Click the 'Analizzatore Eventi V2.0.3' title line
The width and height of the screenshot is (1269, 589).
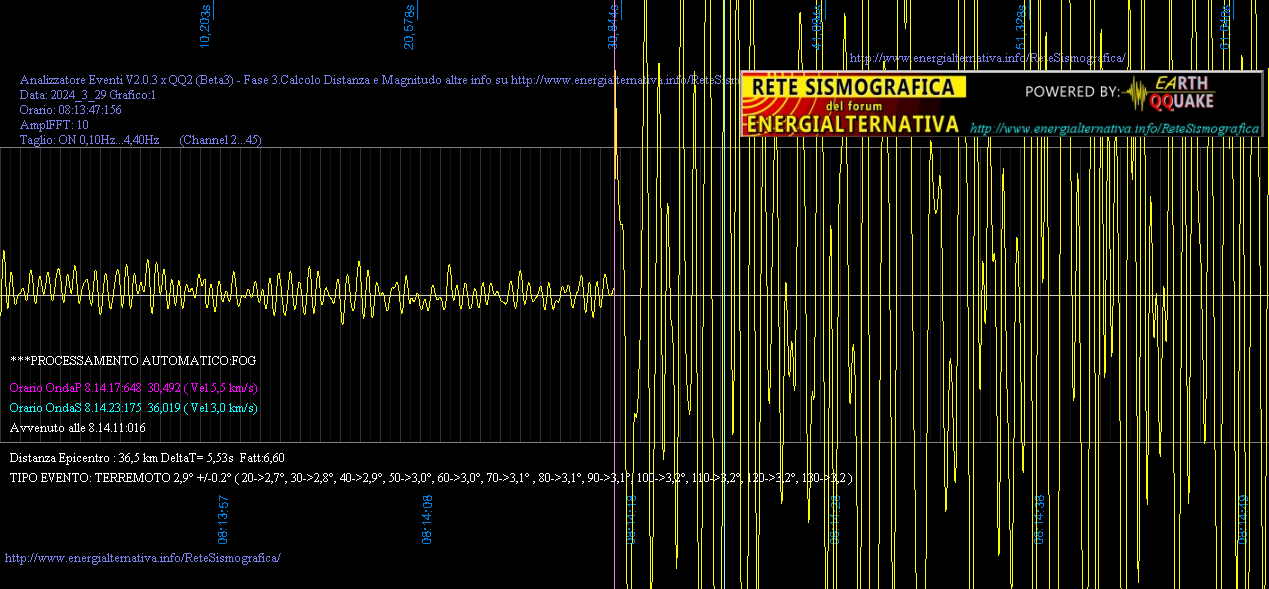[x=380, y=79]
